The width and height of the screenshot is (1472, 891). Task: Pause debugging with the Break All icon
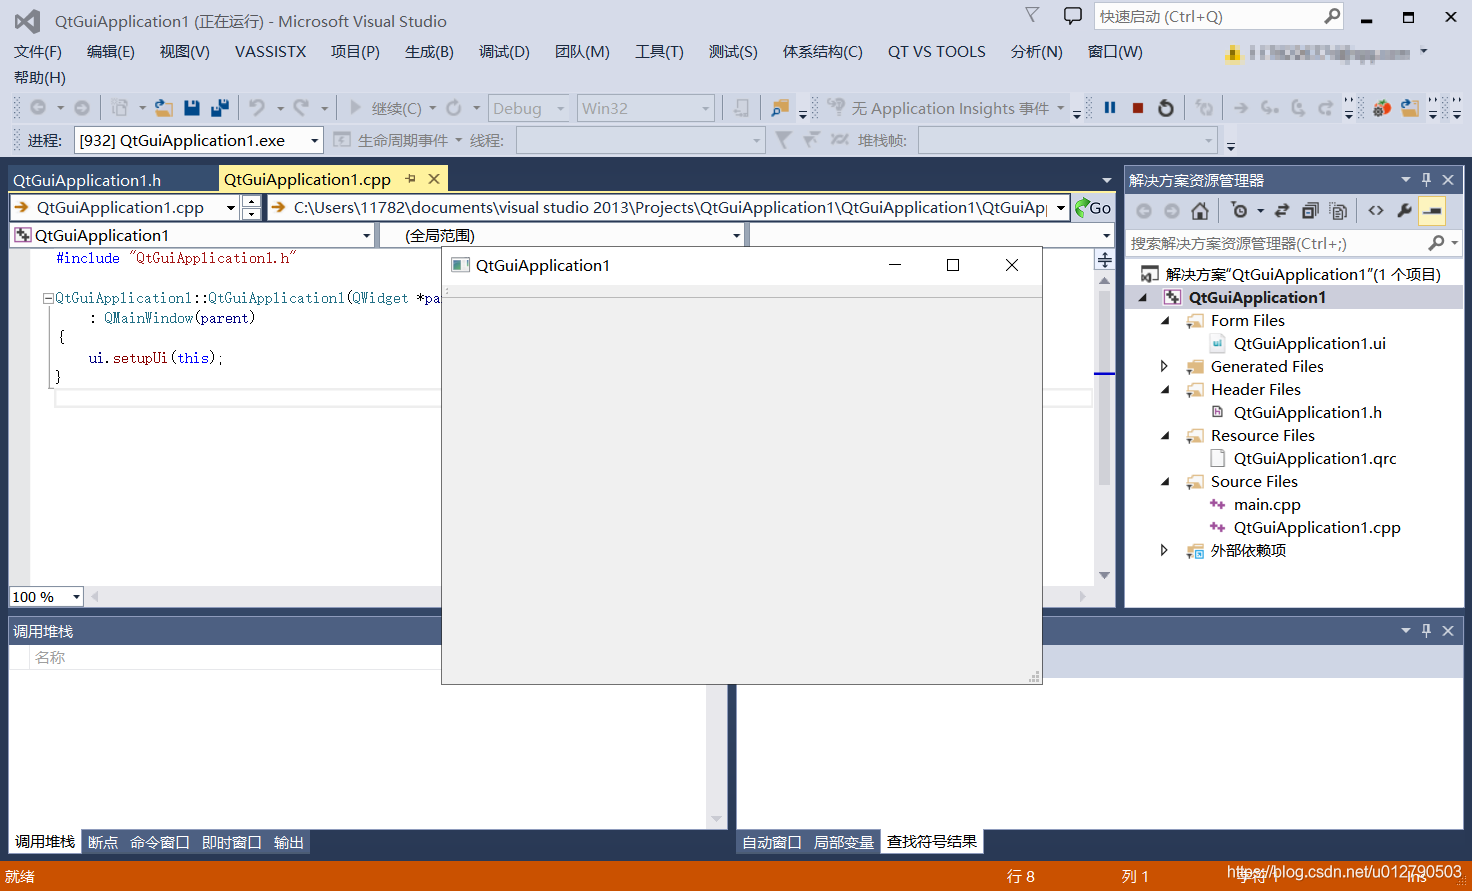pyautogui.click(x=1110, y=108)
